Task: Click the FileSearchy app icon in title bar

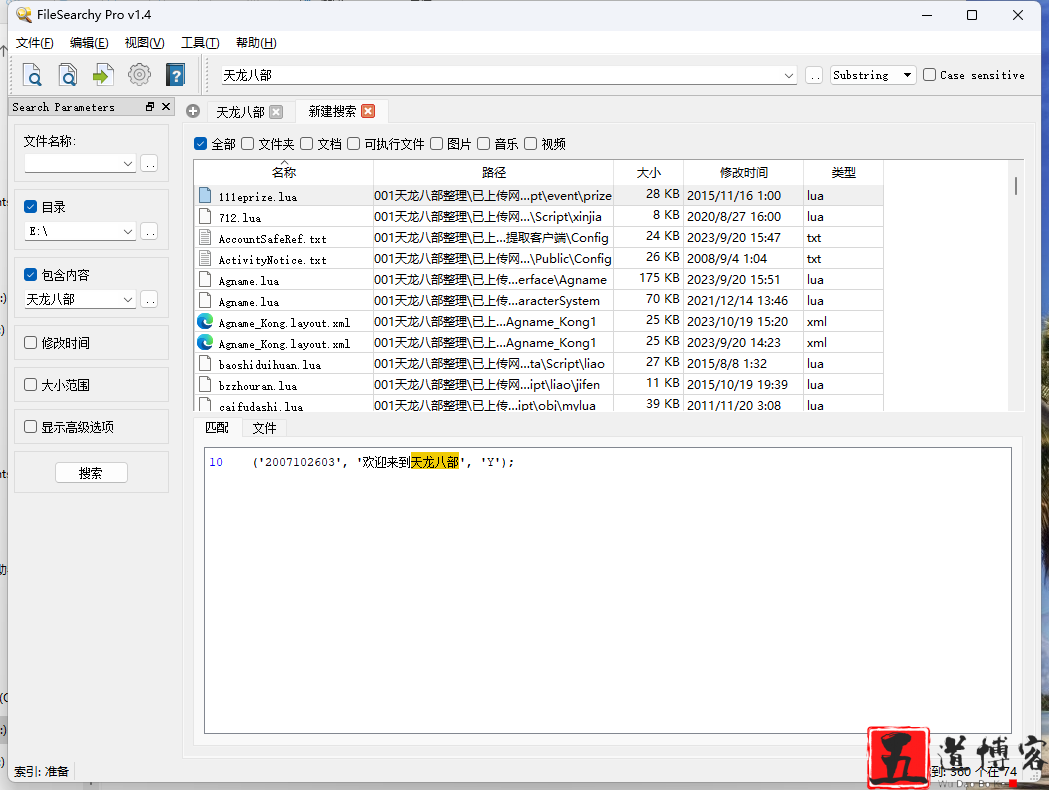Action: pos(24,15)
